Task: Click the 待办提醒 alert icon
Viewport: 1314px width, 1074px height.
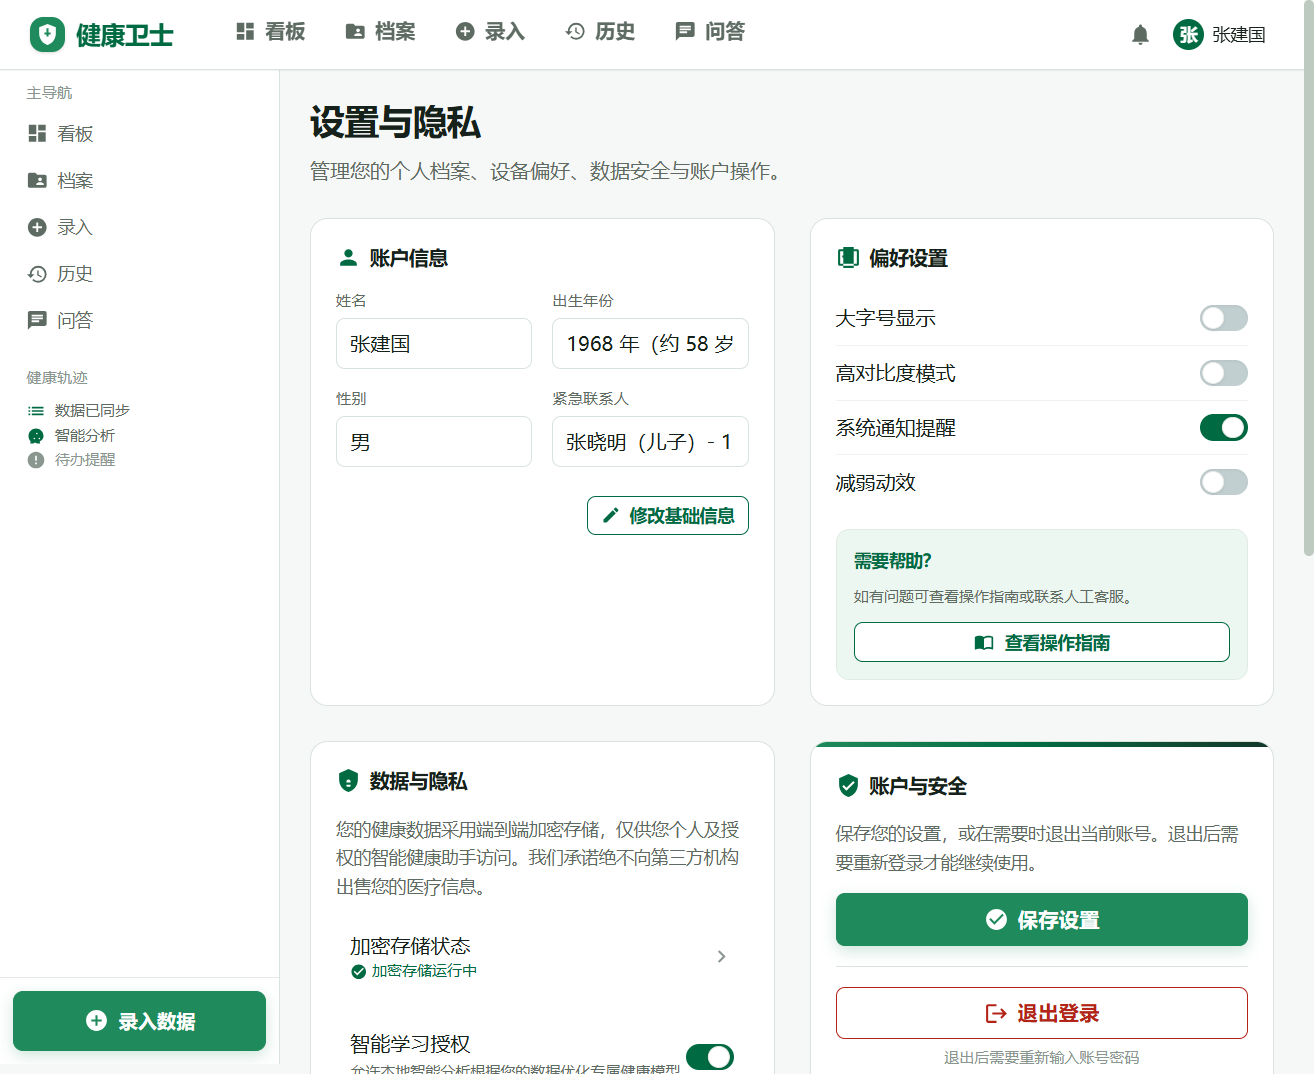Action: pos(36,460)
